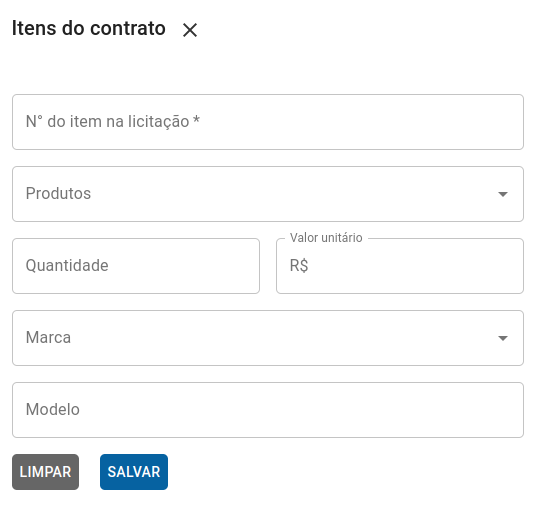Viewport: 536px width, 509px height.
Task: Click into the Valor unitário input
Action: 400,266
